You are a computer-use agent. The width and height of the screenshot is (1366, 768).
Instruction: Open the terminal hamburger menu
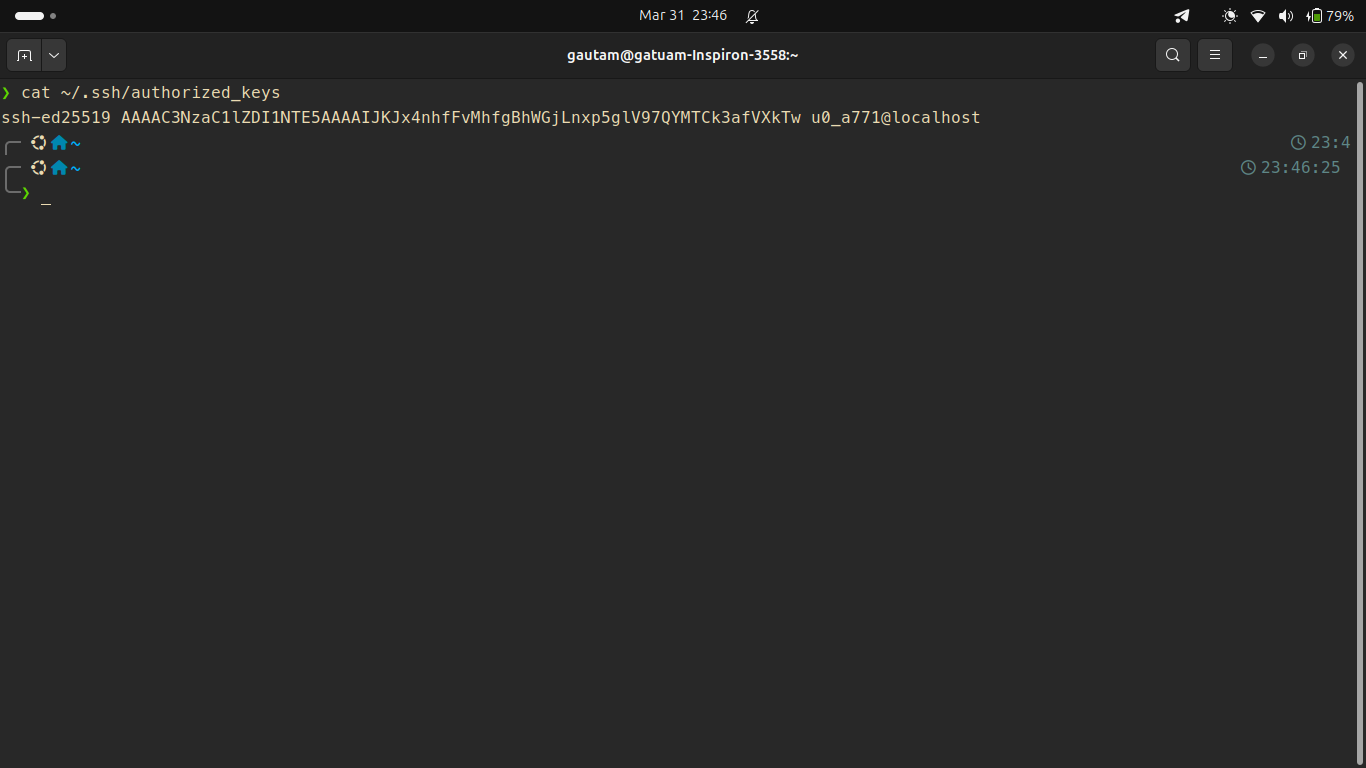pyautogui.click(x=1215, y=55)
